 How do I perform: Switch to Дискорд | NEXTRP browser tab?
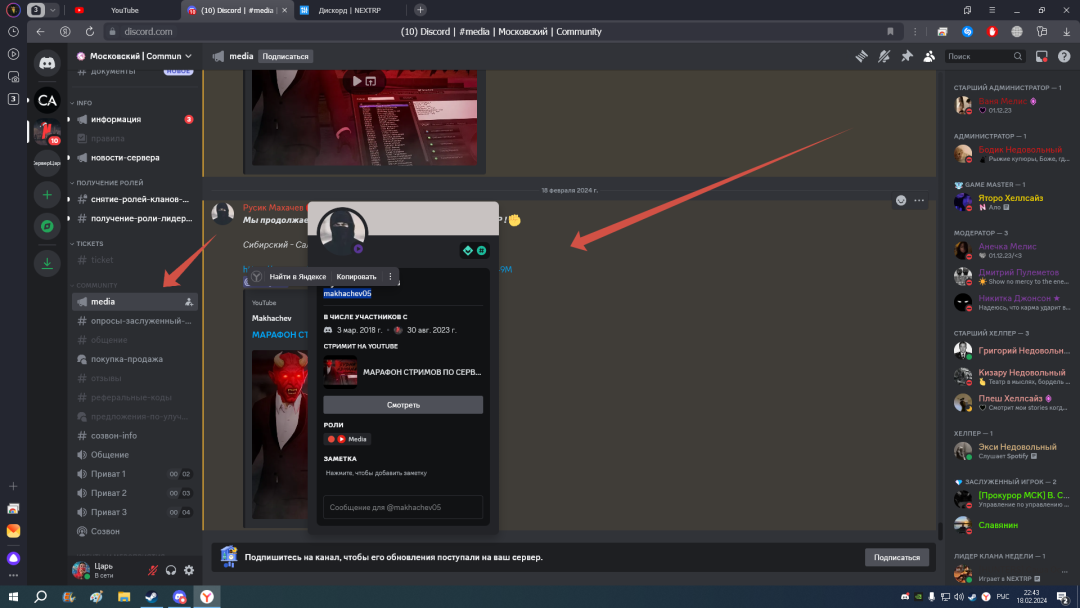click(349, 10)
